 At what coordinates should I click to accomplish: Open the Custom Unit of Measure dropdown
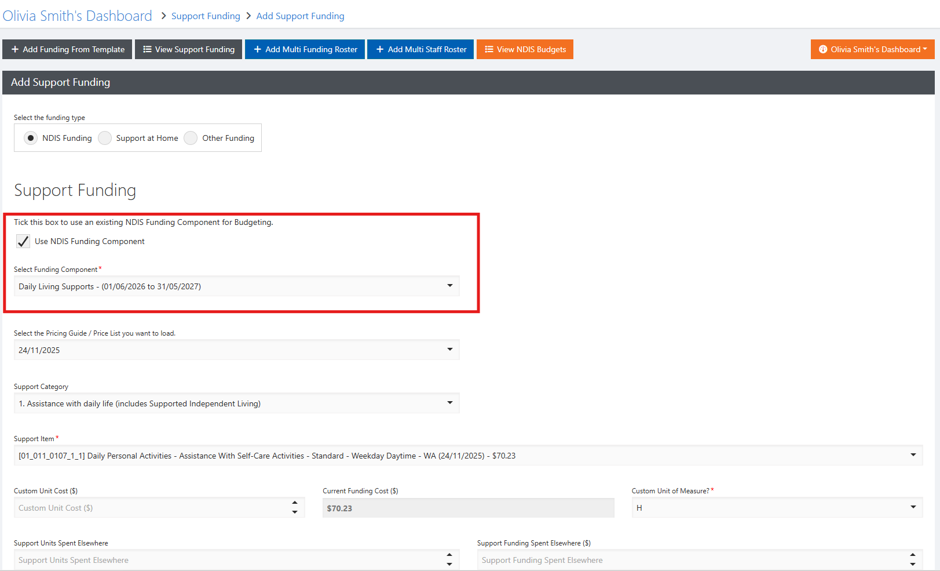coord(777,508)
